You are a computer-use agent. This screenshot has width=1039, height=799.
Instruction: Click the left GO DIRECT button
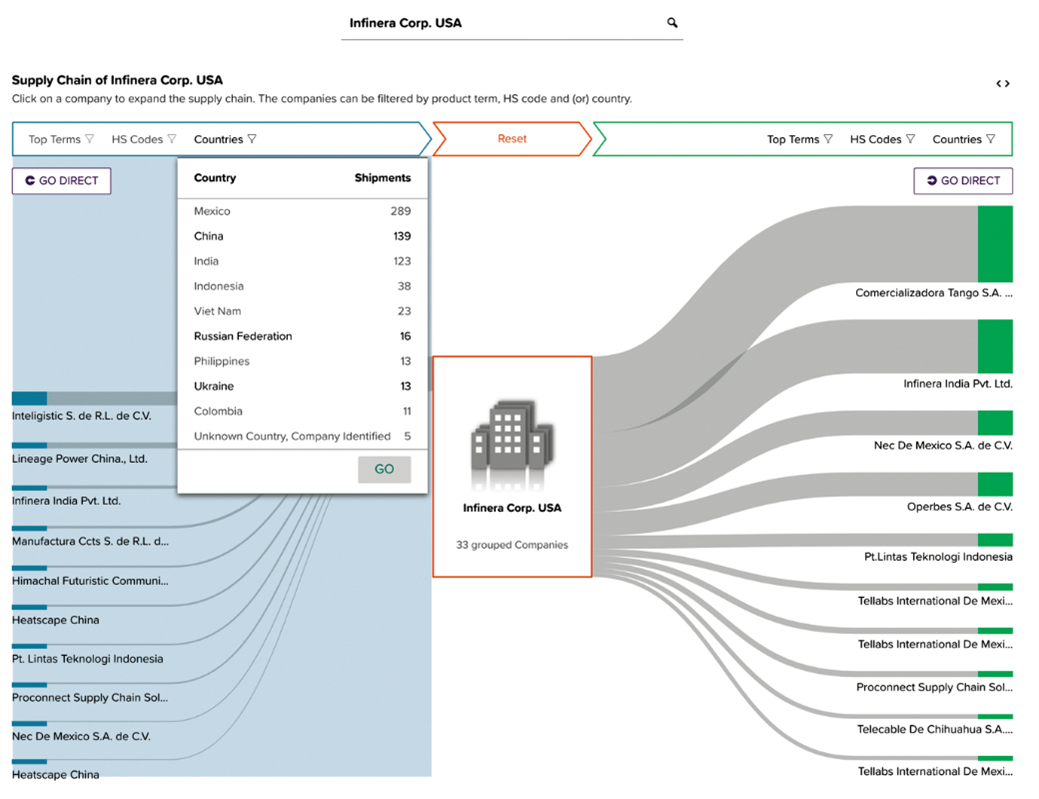[61, 181]
